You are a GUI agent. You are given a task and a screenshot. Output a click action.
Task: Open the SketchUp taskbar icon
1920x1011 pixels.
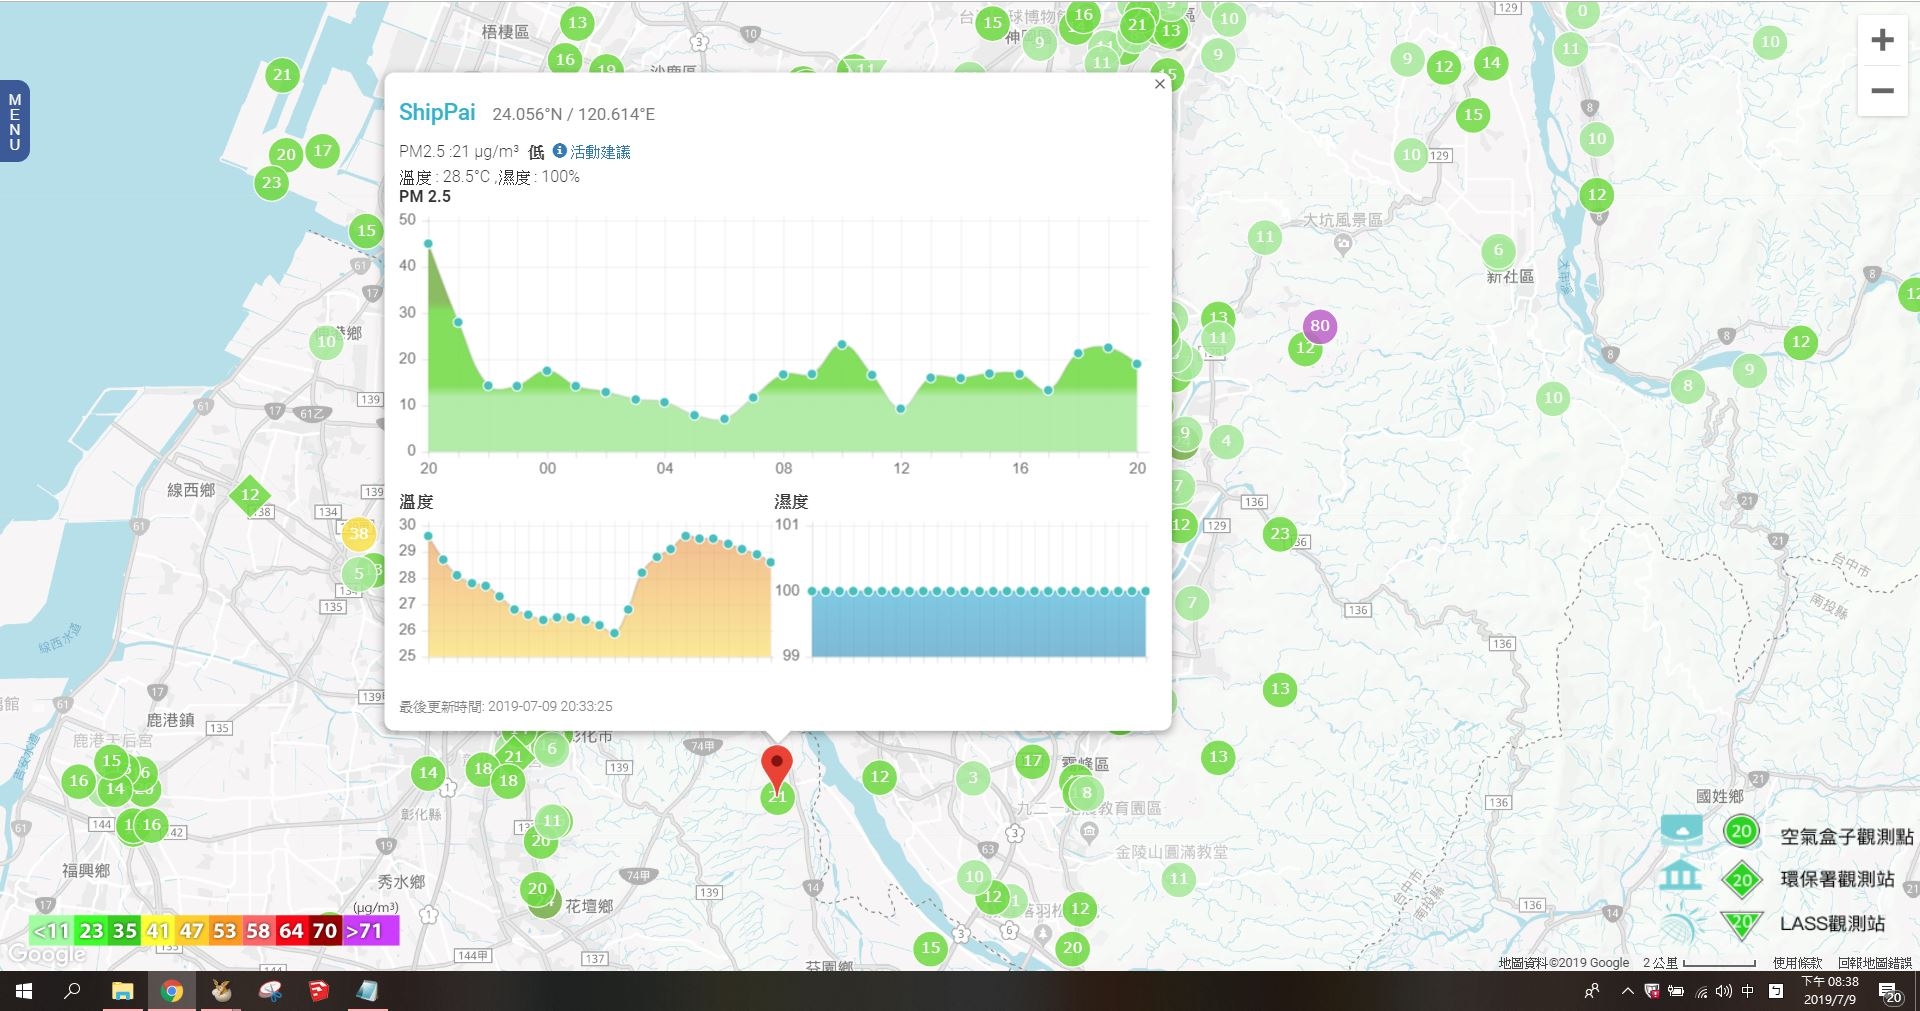pos(319,991)
